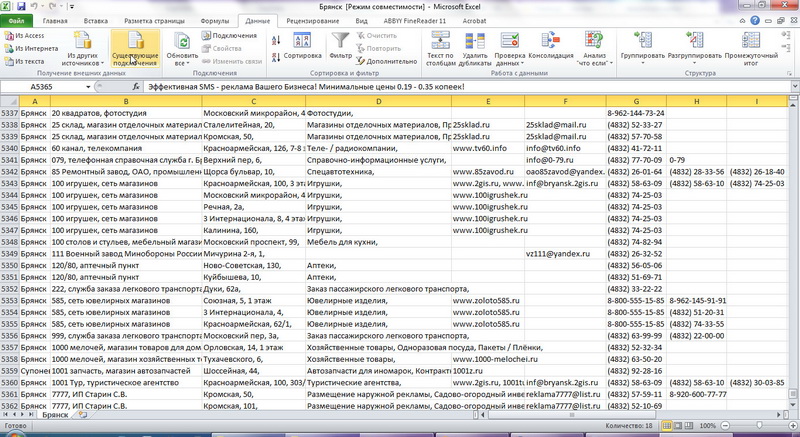Open the Разметка страницы tab
800x437 pixels.
pos(155,21)
